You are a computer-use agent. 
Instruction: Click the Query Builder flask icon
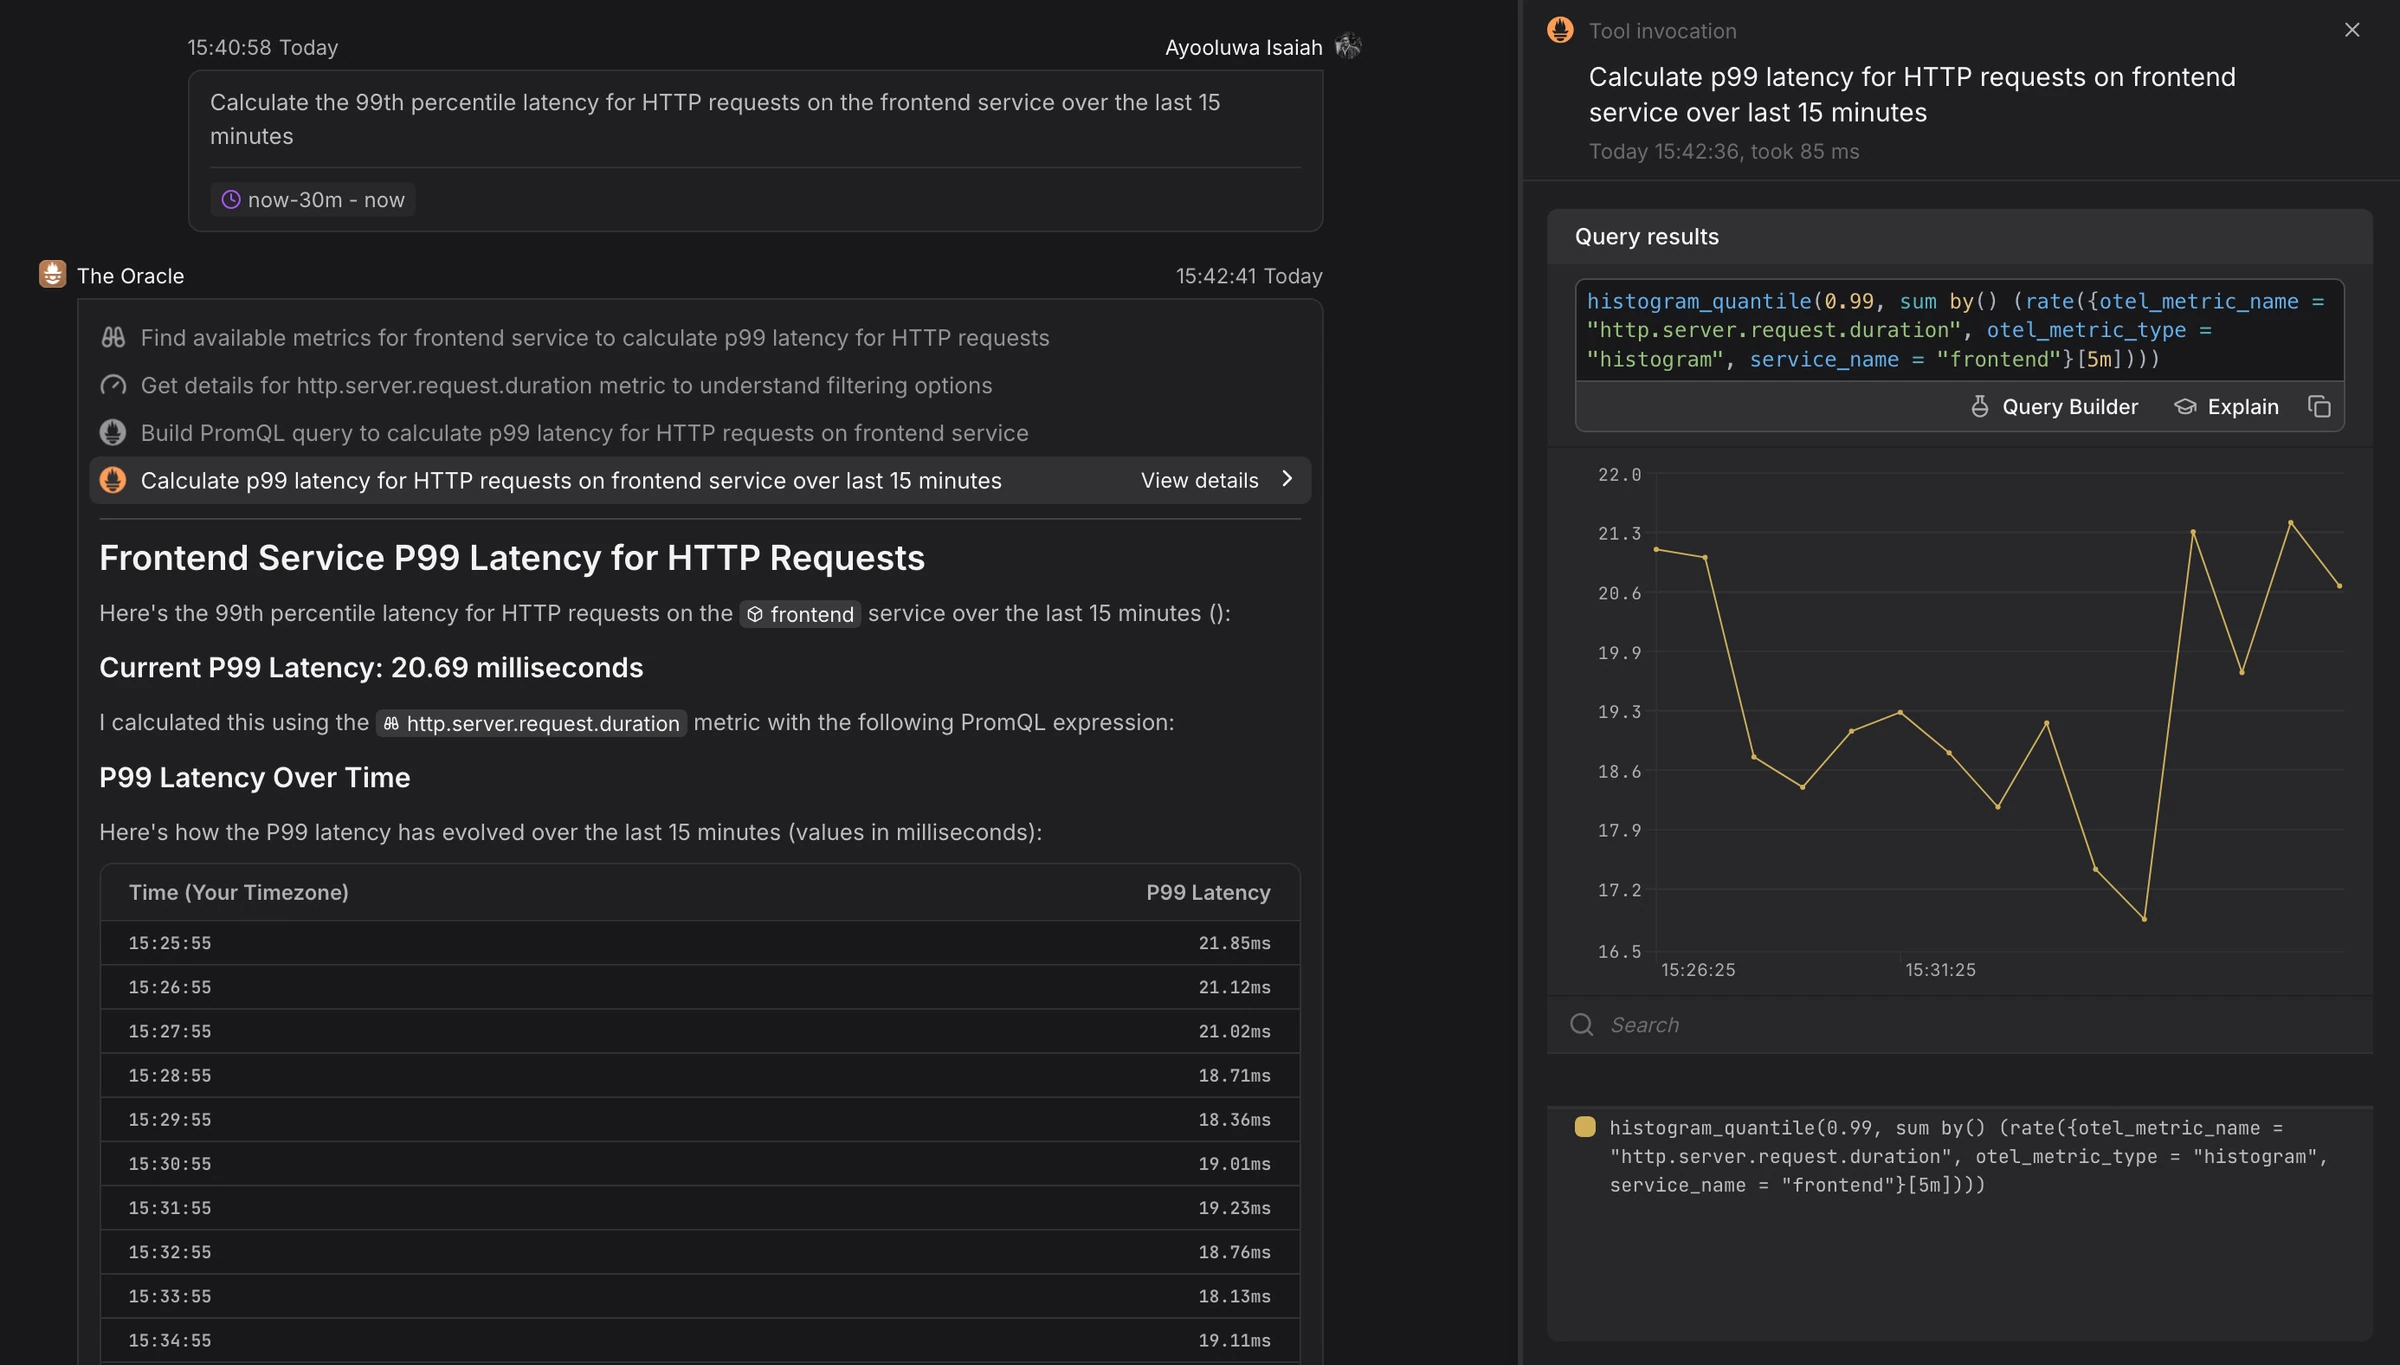click(x=1979, y=406)
